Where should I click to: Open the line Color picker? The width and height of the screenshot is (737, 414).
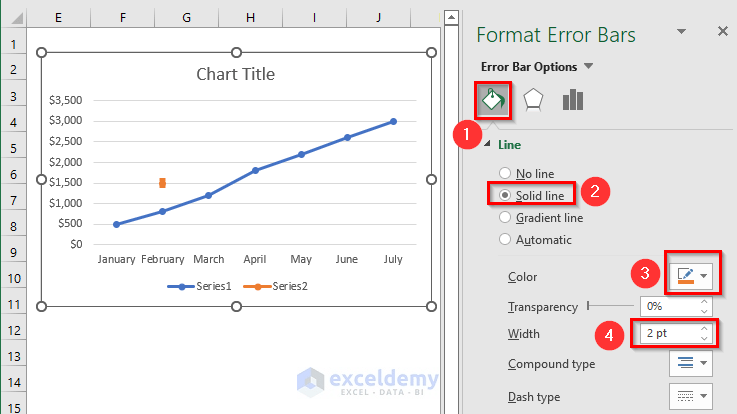click(x=691, y=276)
